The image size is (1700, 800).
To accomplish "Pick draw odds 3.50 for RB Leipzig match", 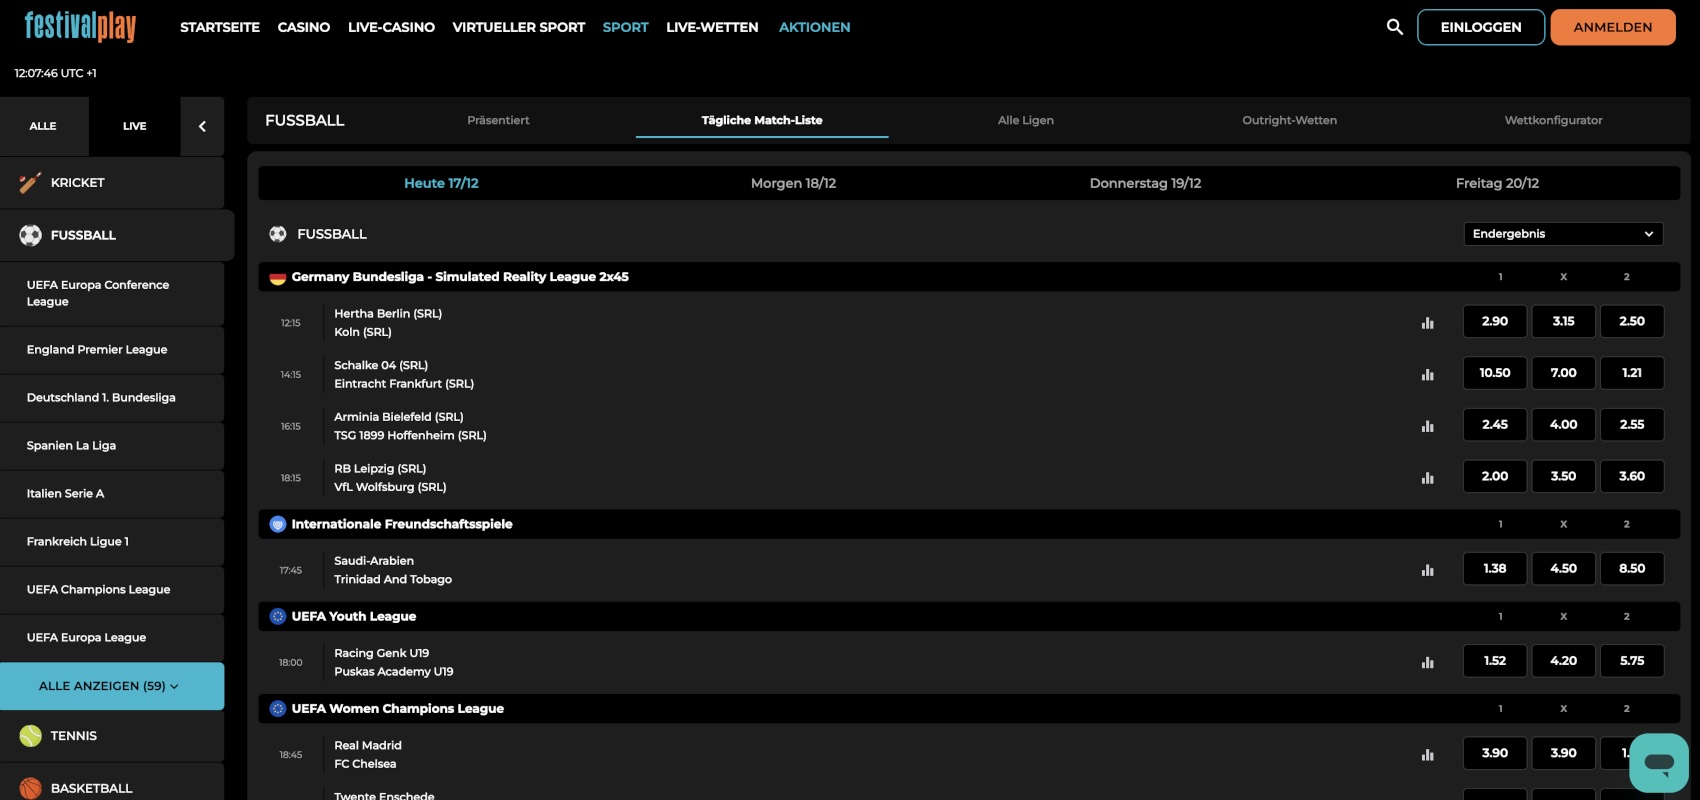I will click(1563, 476).
